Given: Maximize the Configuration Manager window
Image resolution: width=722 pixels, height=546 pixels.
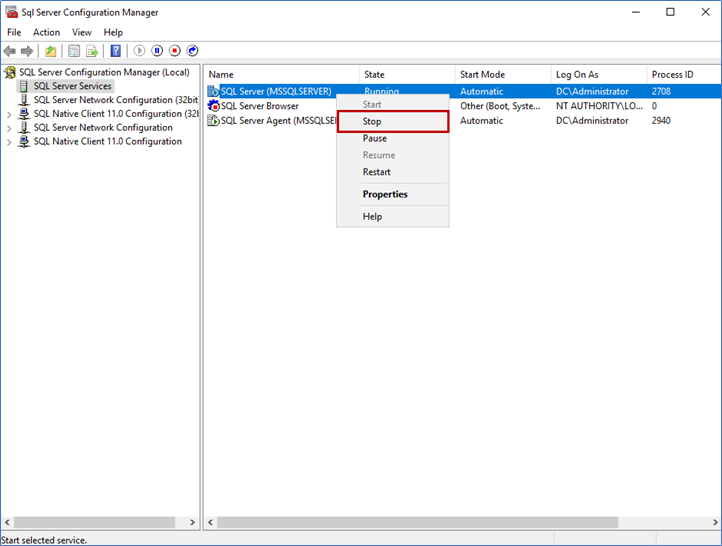Looking at the screenshot, I should pyautogui.click(x=670, y=12).
